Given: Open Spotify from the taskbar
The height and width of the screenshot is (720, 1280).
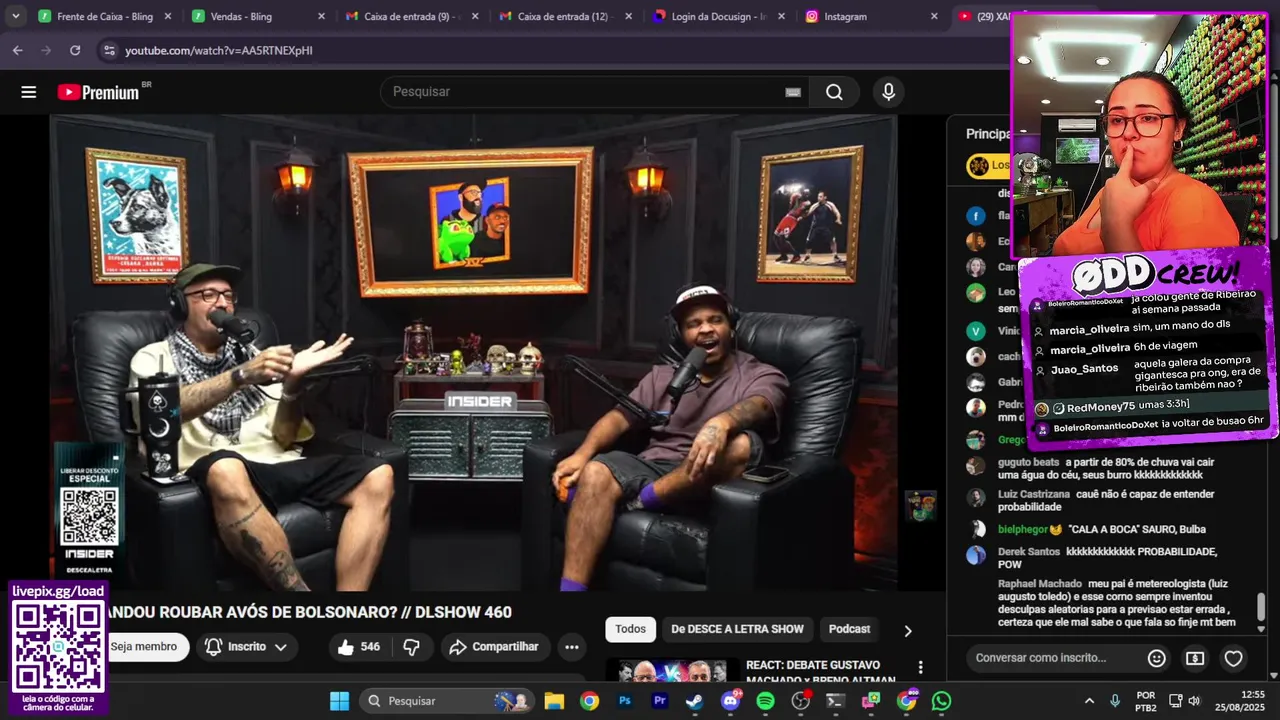Looking at the screenshot, I should [x=766, y=701].
